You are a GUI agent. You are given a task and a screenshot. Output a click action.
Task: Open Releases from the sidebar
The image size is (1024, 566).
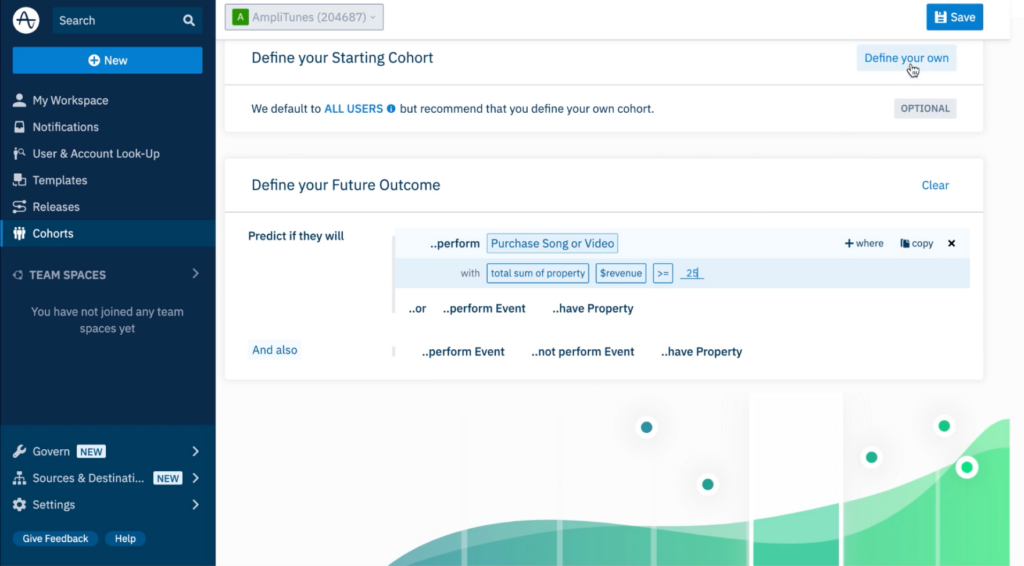56,207
